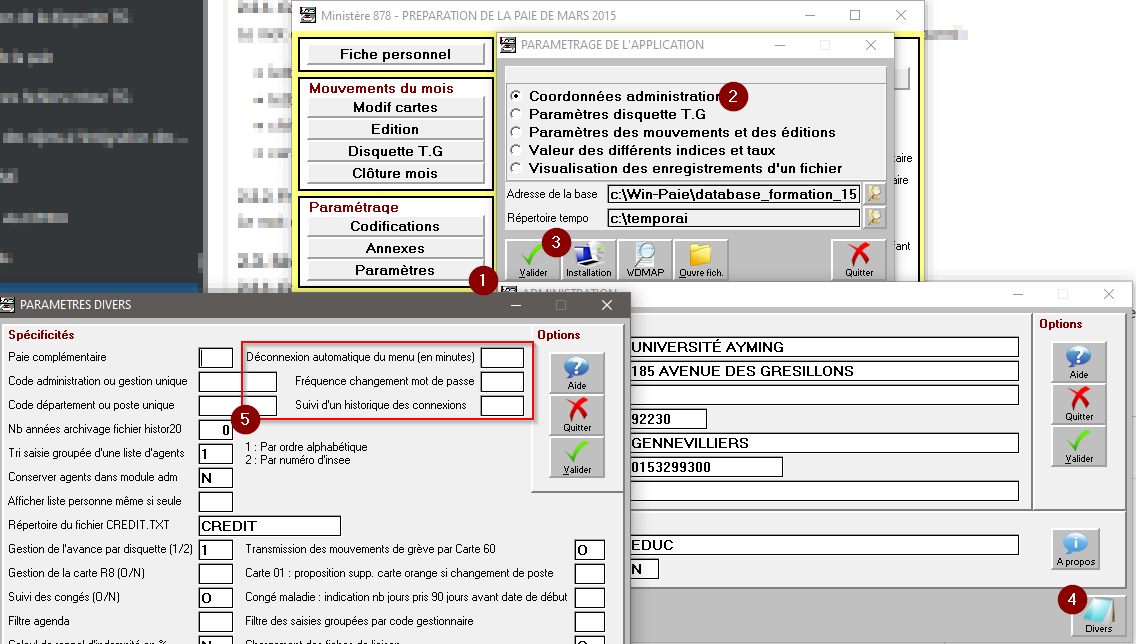
Task: Click the Répertoire du fichier CREDIT.TXT field
Action: 270,526
